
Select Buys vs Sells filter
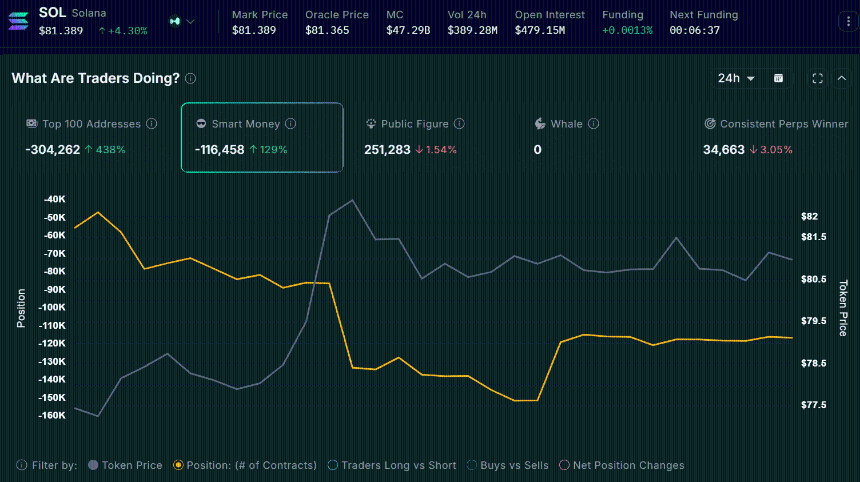(x=507, y=465)
